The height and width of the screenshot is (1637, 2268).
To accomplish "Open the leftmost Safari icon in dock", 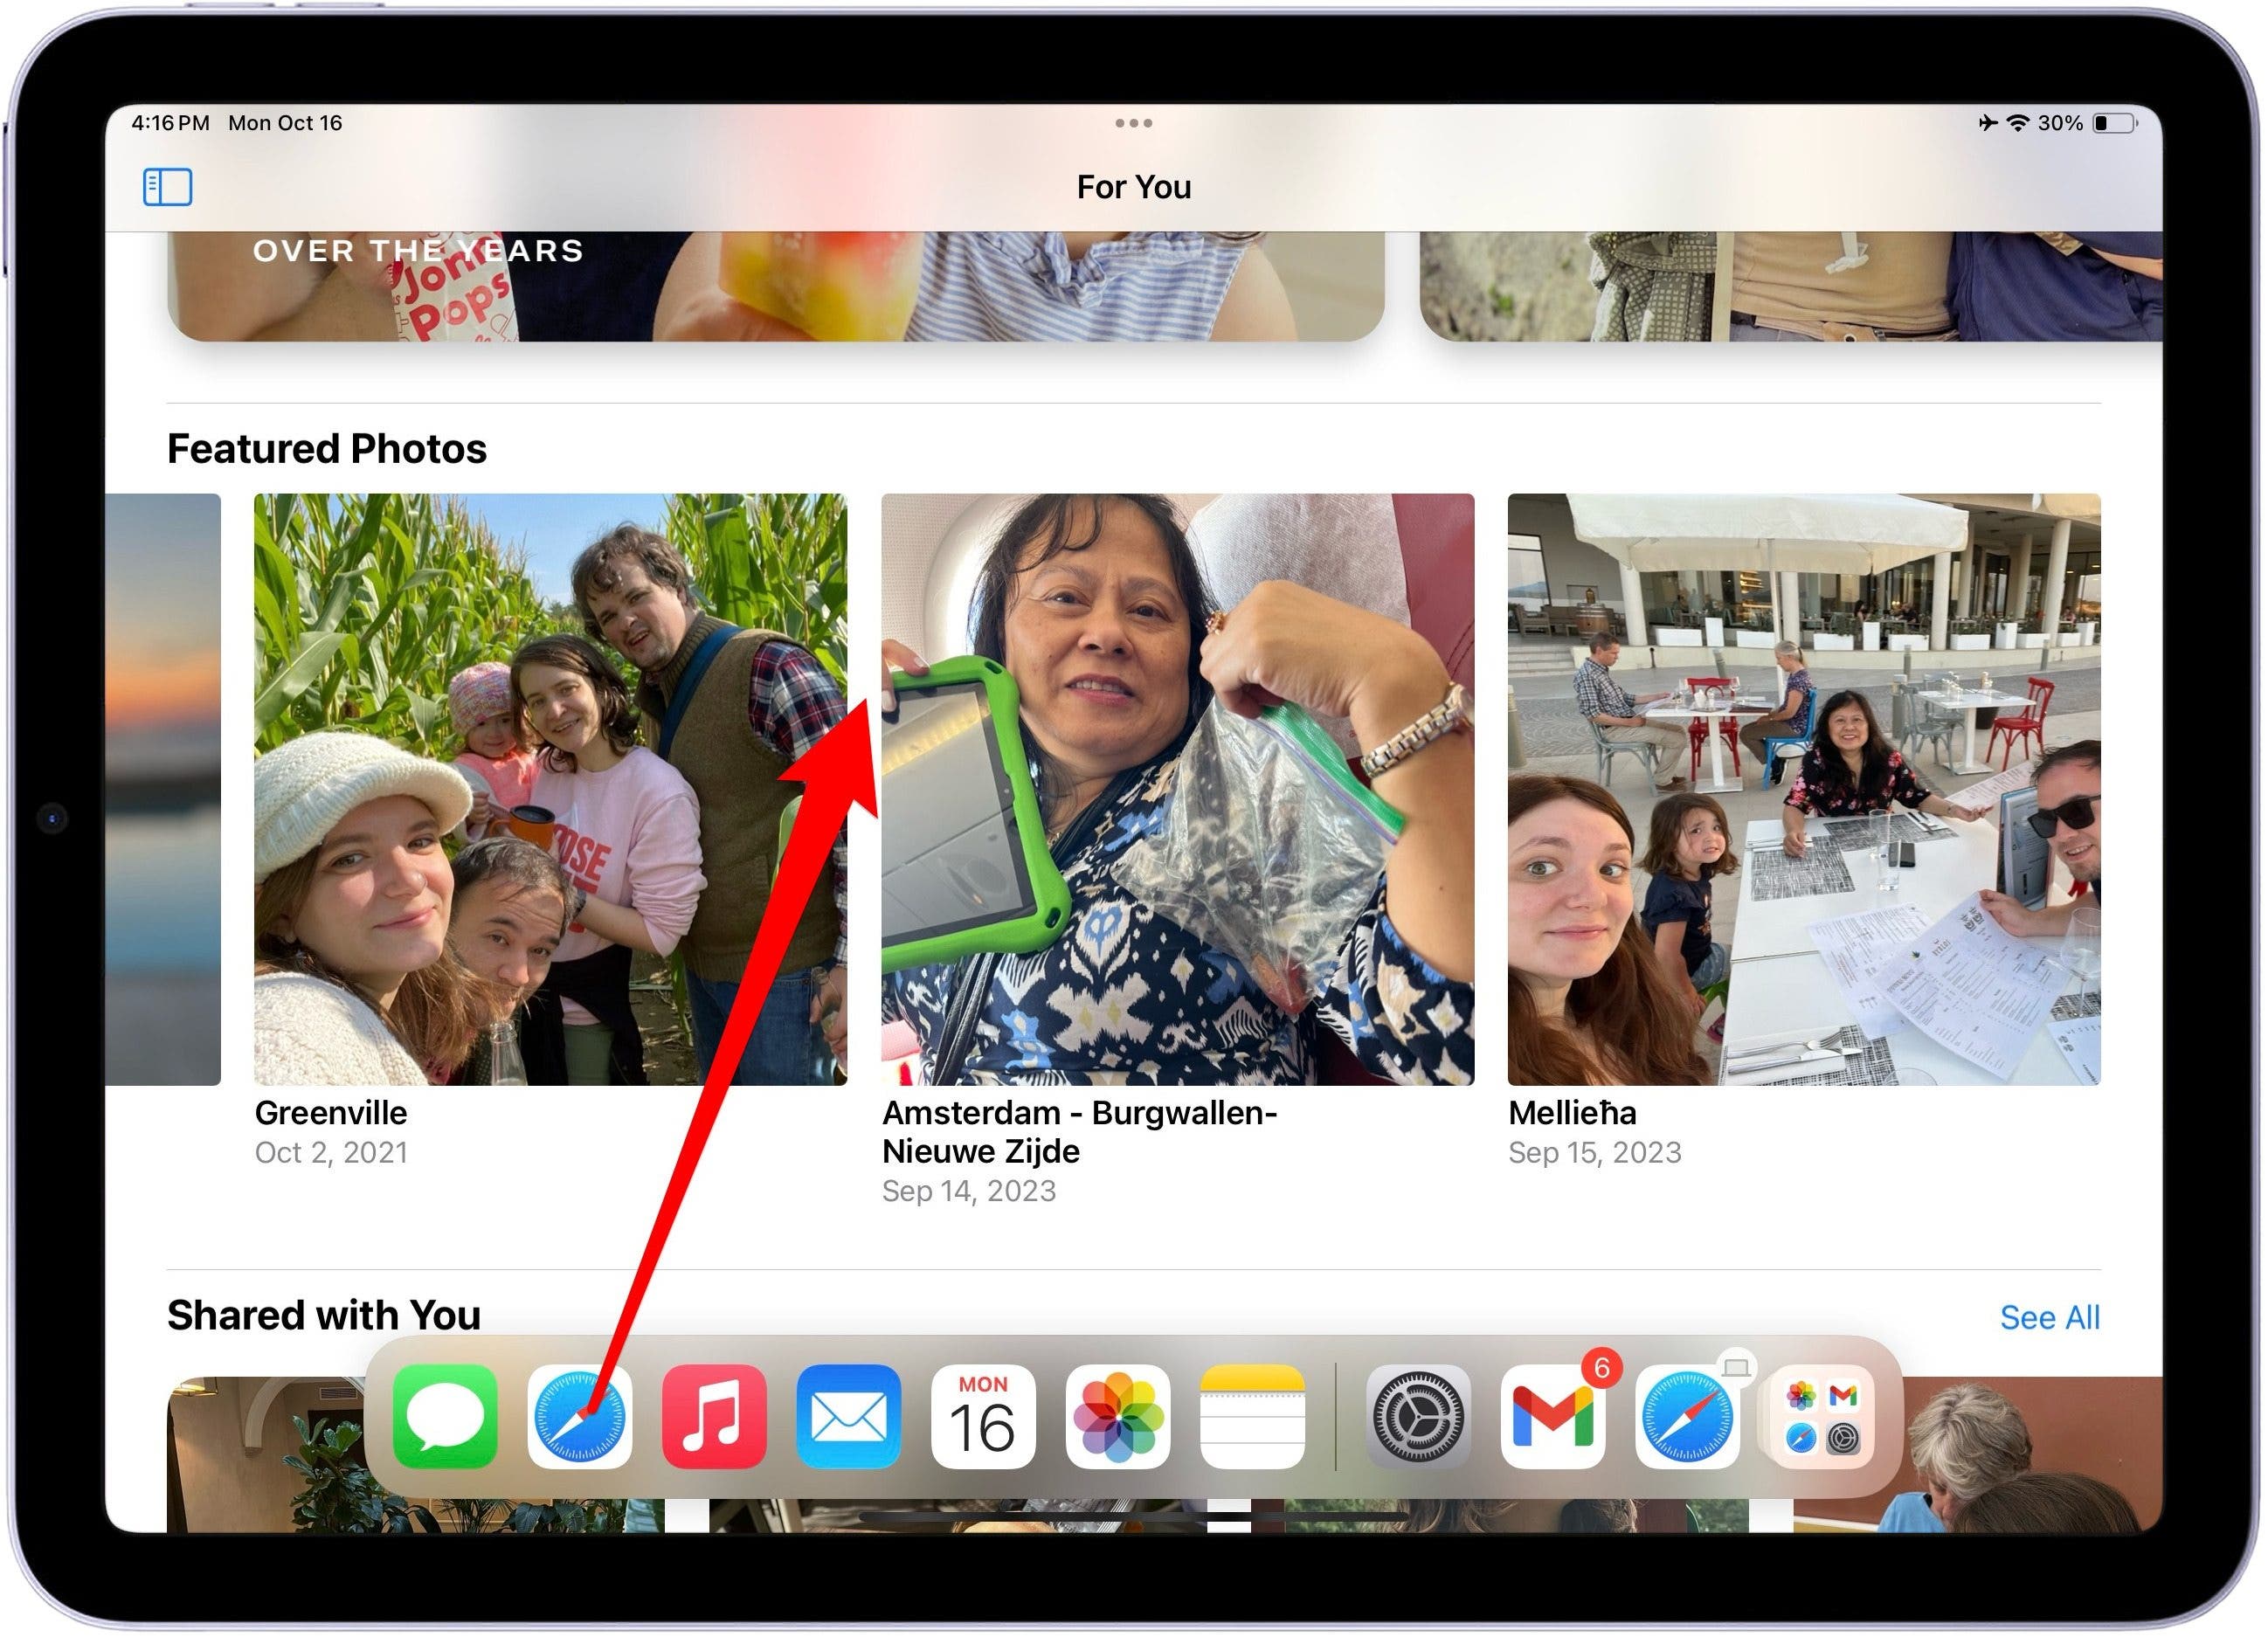I will pos(579,1416).
